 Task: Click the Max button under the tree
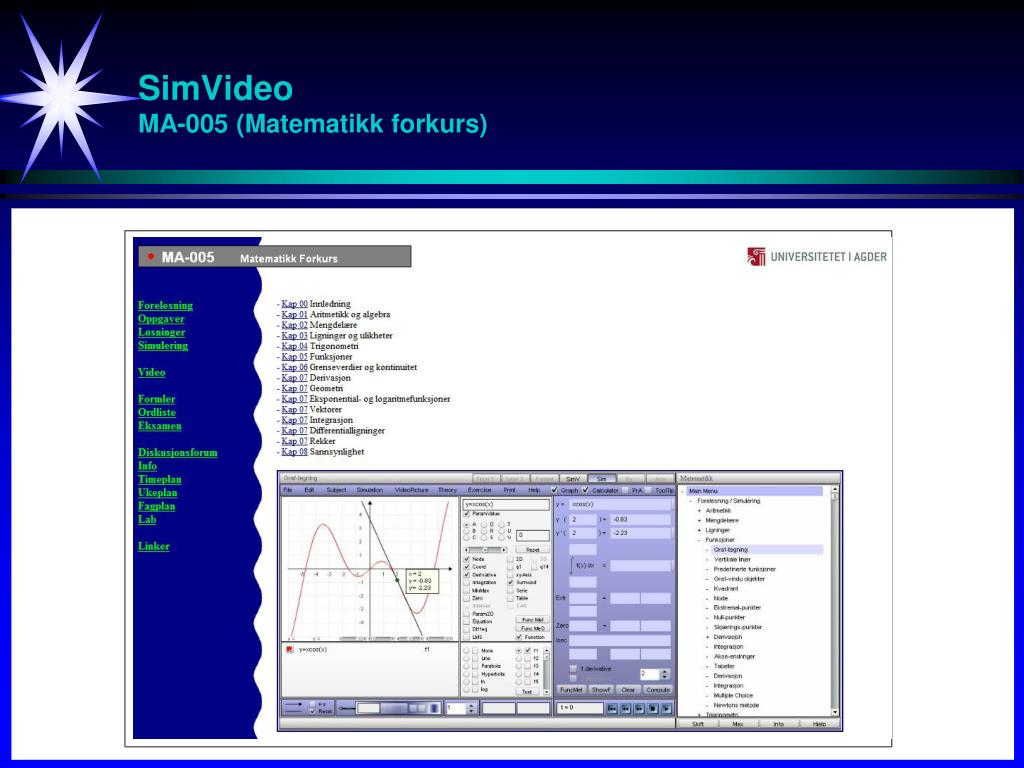click(x=737, y=724)
